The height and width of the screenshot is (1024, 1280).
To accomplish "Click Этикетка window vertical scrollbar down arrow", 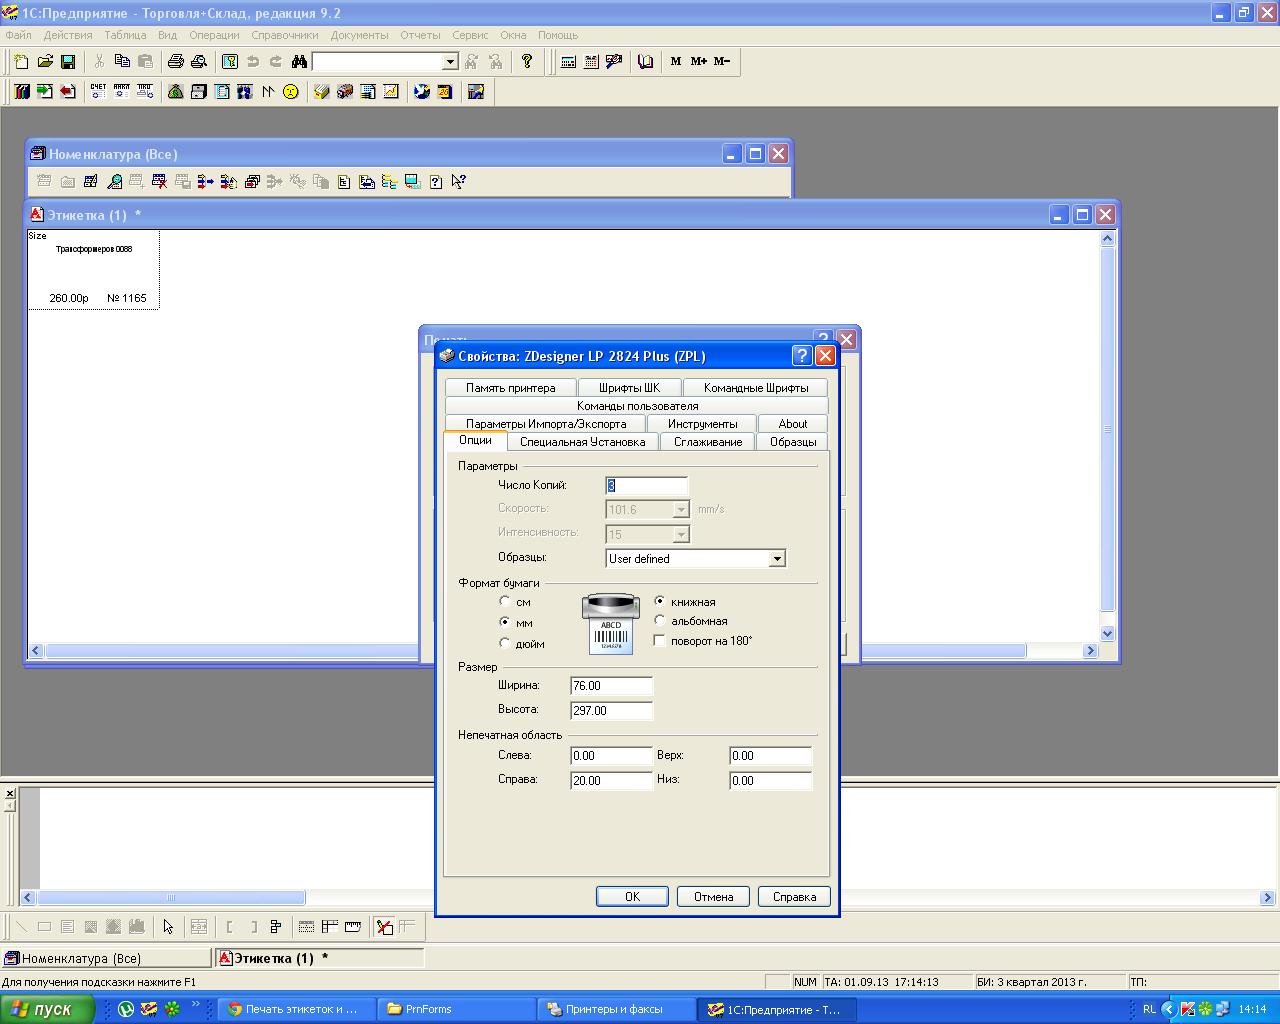I will 1107,633.
